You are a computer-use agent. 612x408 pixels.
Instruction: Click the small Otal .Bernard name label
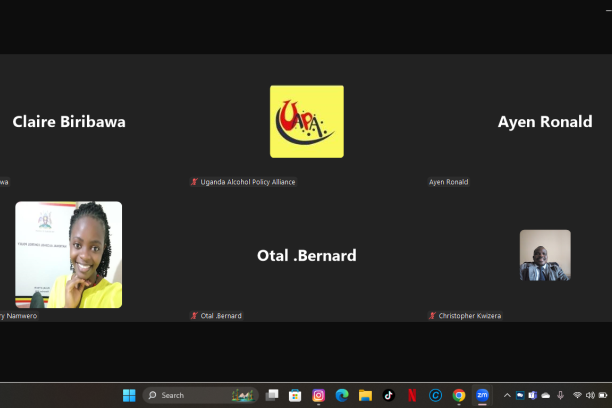point(221,316)
